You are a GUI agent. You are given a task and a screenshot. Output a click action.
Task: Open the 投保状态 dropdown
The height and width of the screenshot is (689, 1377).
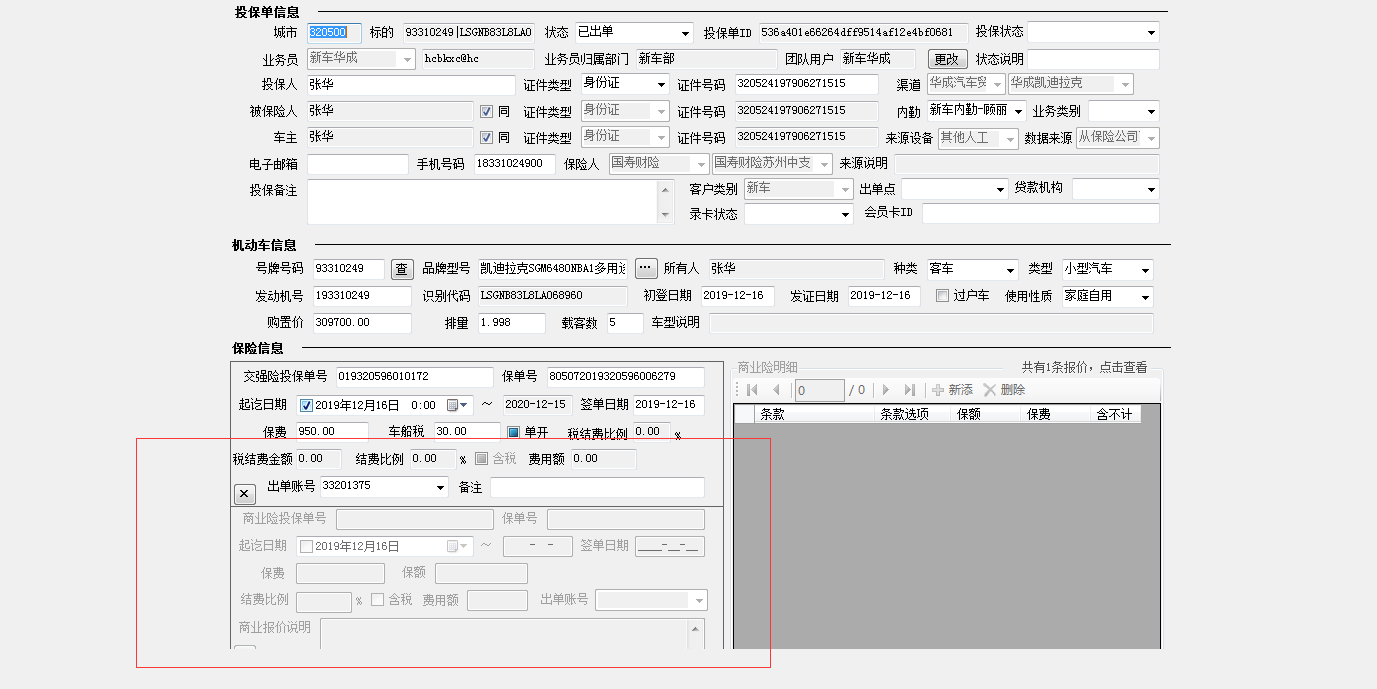(x=1150, y=33)
